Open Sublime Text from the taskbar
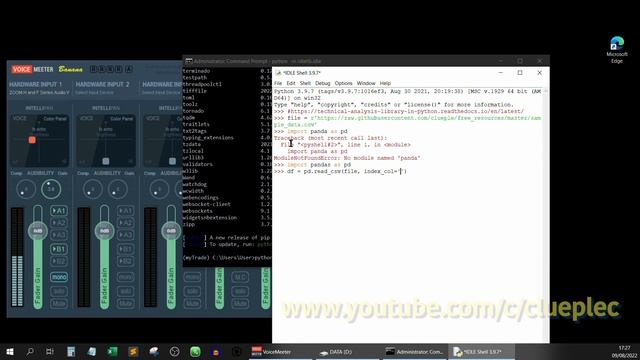Image resolution: width=640 pixels, height=360 pixels. (x=133, y=351)
